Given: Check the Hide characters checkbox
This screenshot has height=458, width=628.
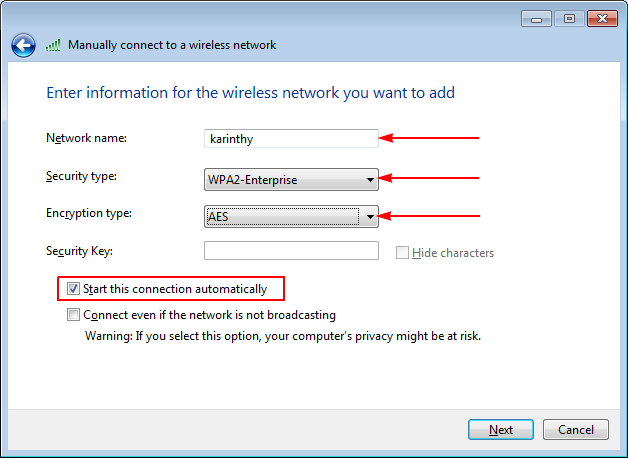Looking at the screenshot, I should (x=402, y=253).
